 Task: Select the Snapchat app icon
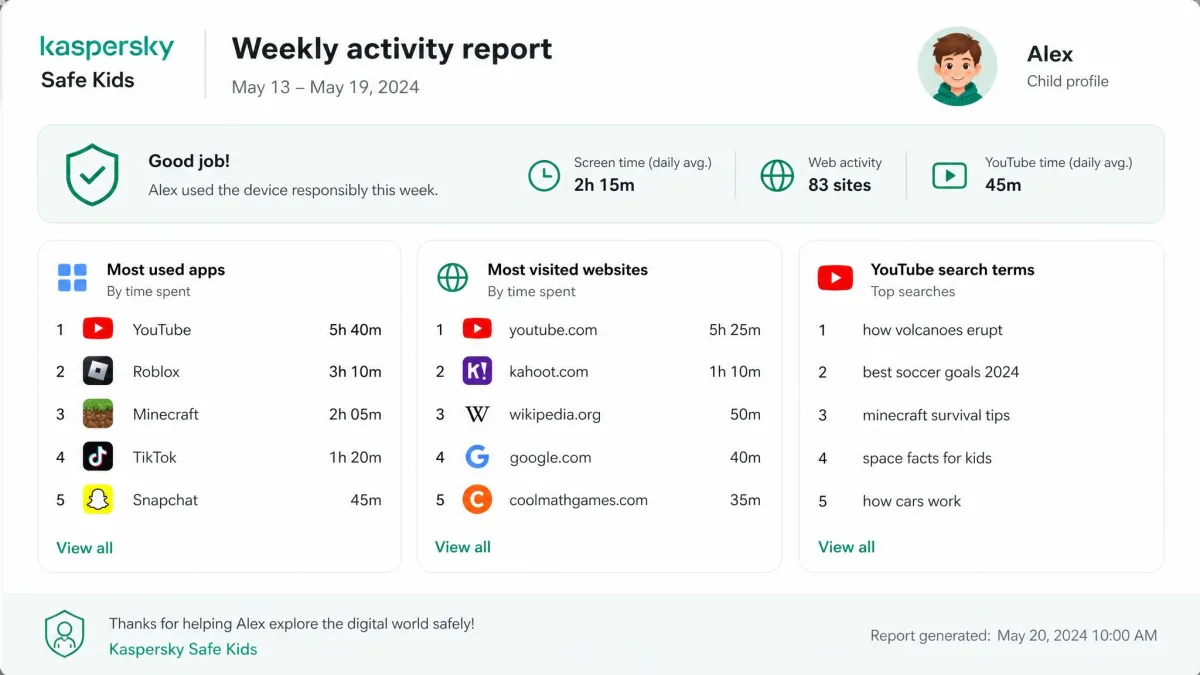tap(98, 500)
